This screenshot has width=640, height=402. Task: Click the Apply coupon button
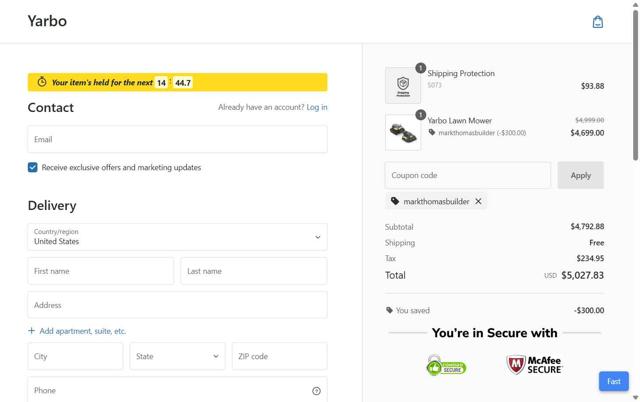pos(580,175)
